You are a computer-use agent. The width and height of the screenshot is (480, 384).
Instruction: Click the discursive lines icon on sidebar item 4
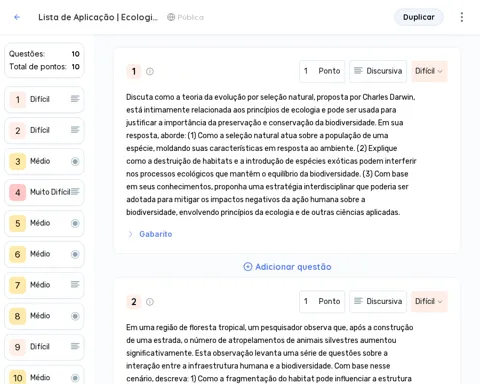[75, 192]
